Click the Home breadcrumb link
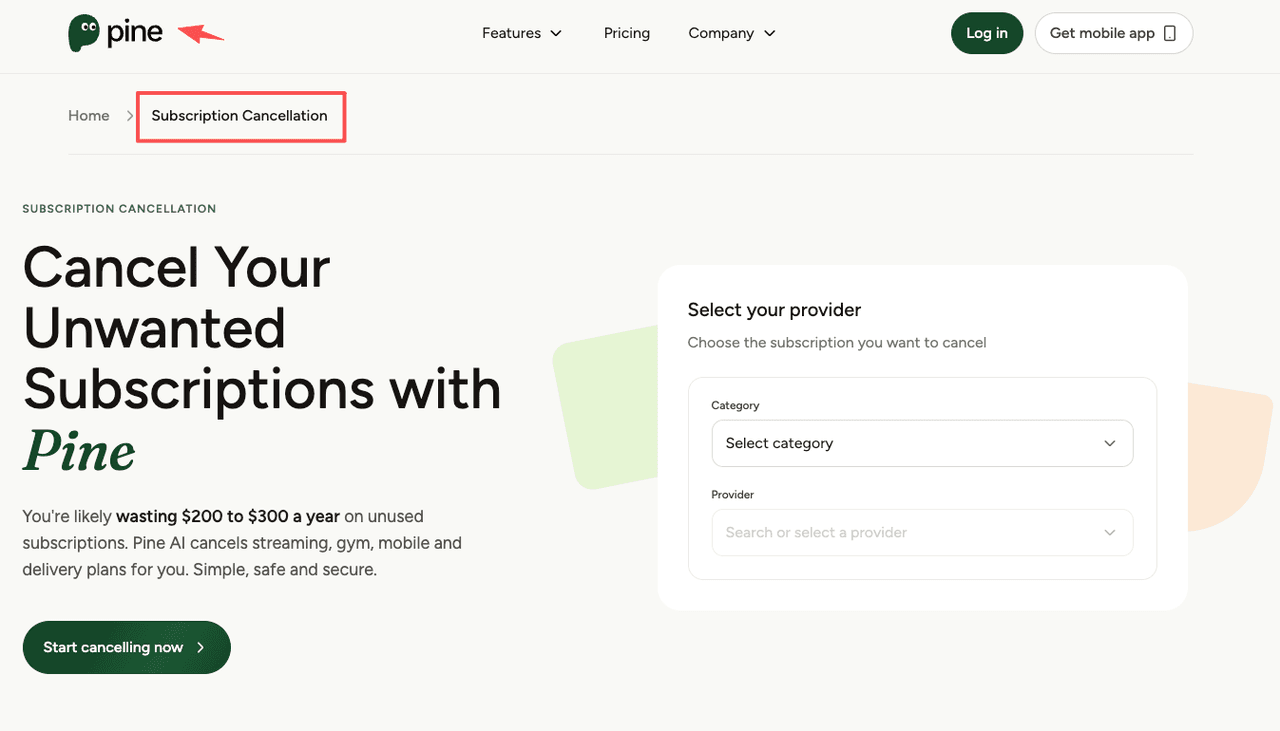The height and width of the screenshot is (731, 1280). point(88,115)
